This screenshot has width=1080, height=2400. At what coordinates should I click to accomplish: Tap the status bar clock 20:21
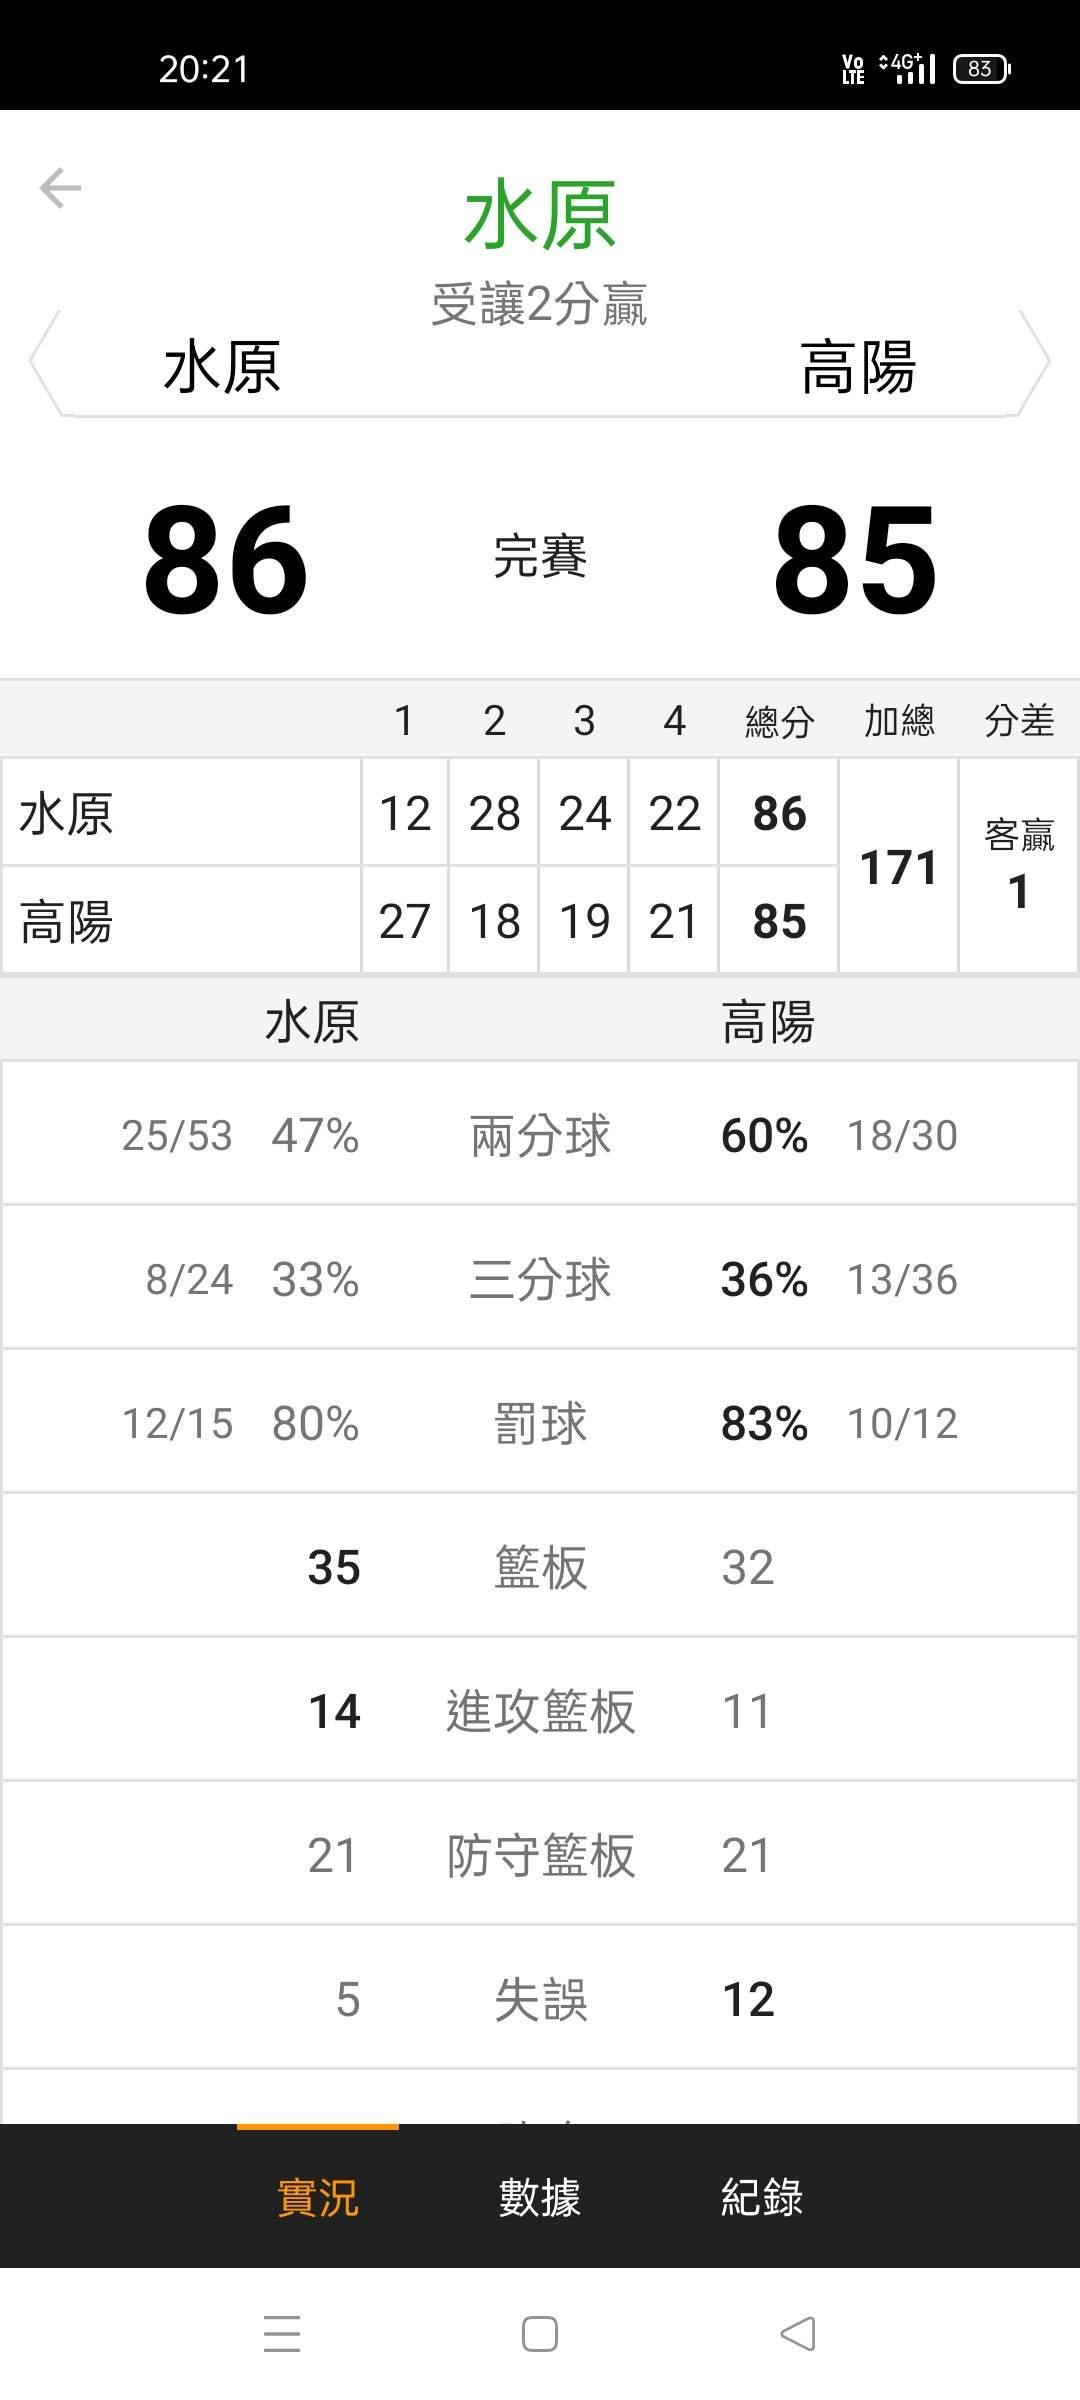coord(204,68)
